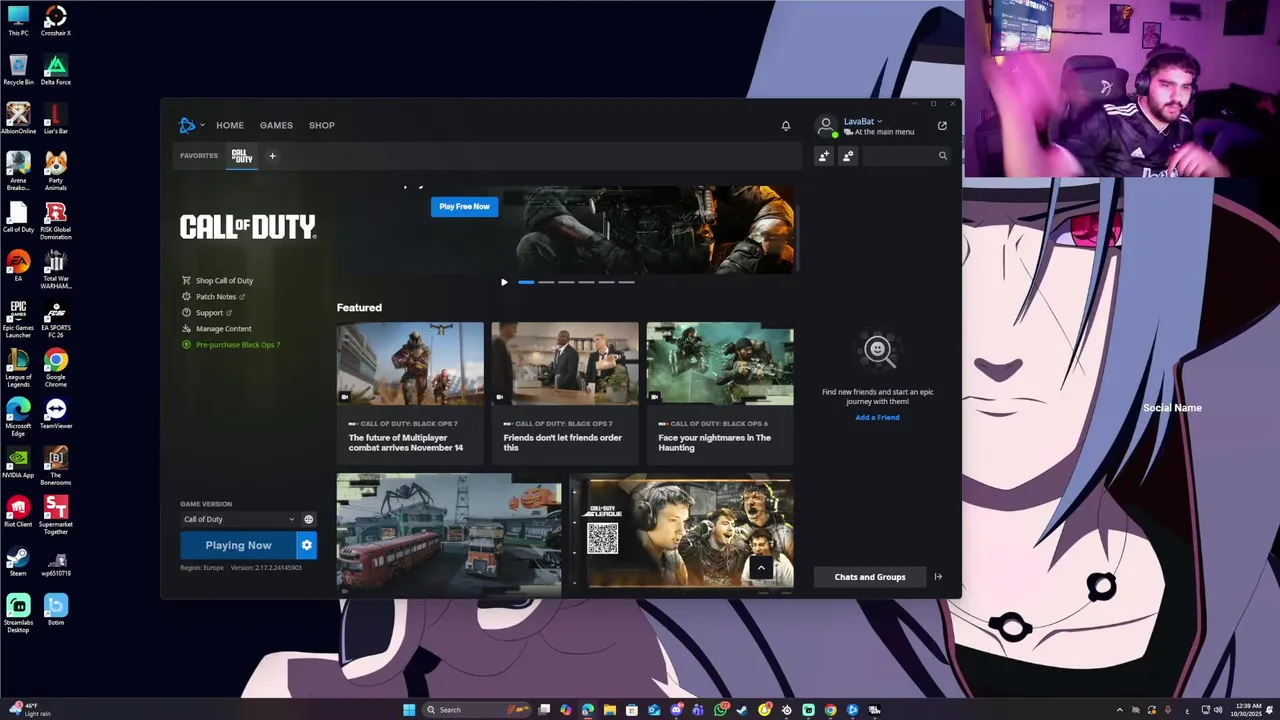Open the Liar's Bar desktop icon
The image size is (1280, 720).
point(56,119)
